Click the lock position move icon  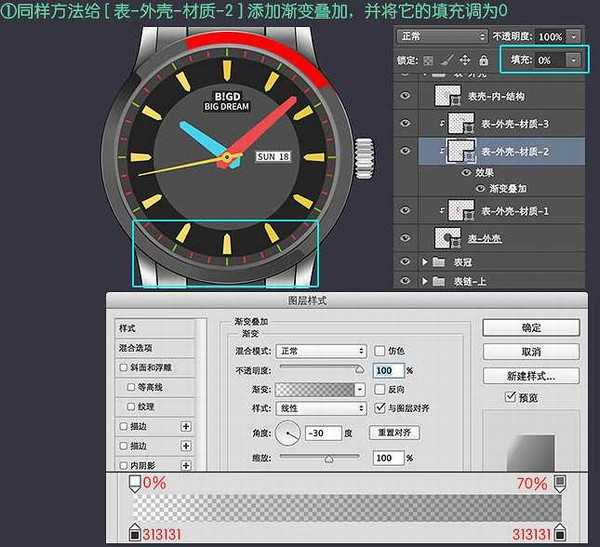pos(465,60)
